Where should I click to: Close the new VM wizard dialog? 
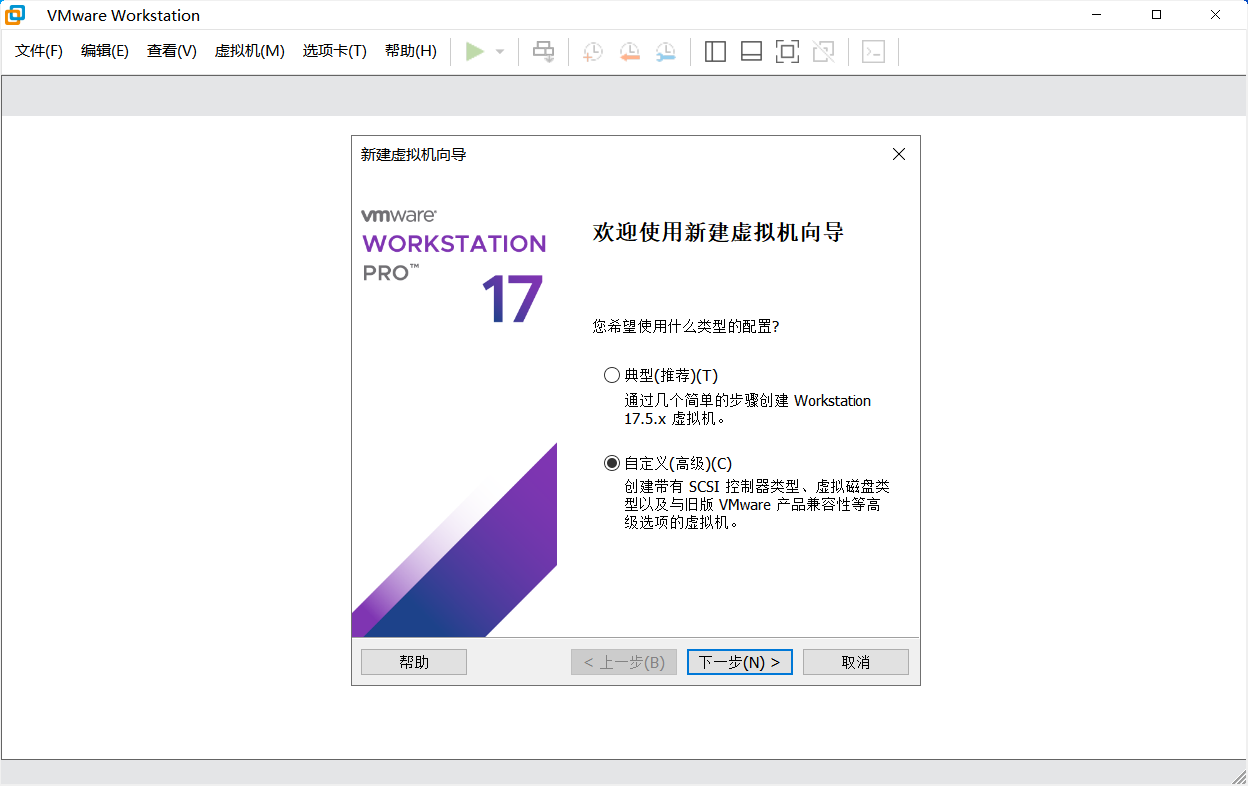click(898, 154)
